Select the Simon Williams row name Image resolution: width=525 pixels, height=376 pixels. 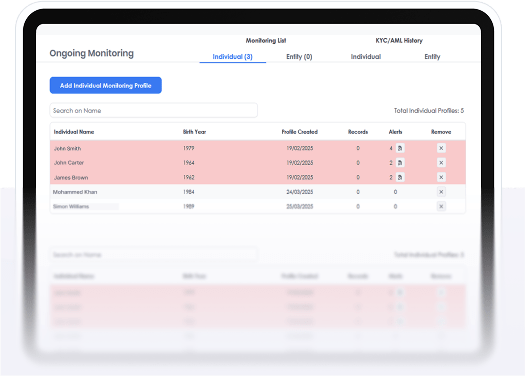tap(71, 206)
